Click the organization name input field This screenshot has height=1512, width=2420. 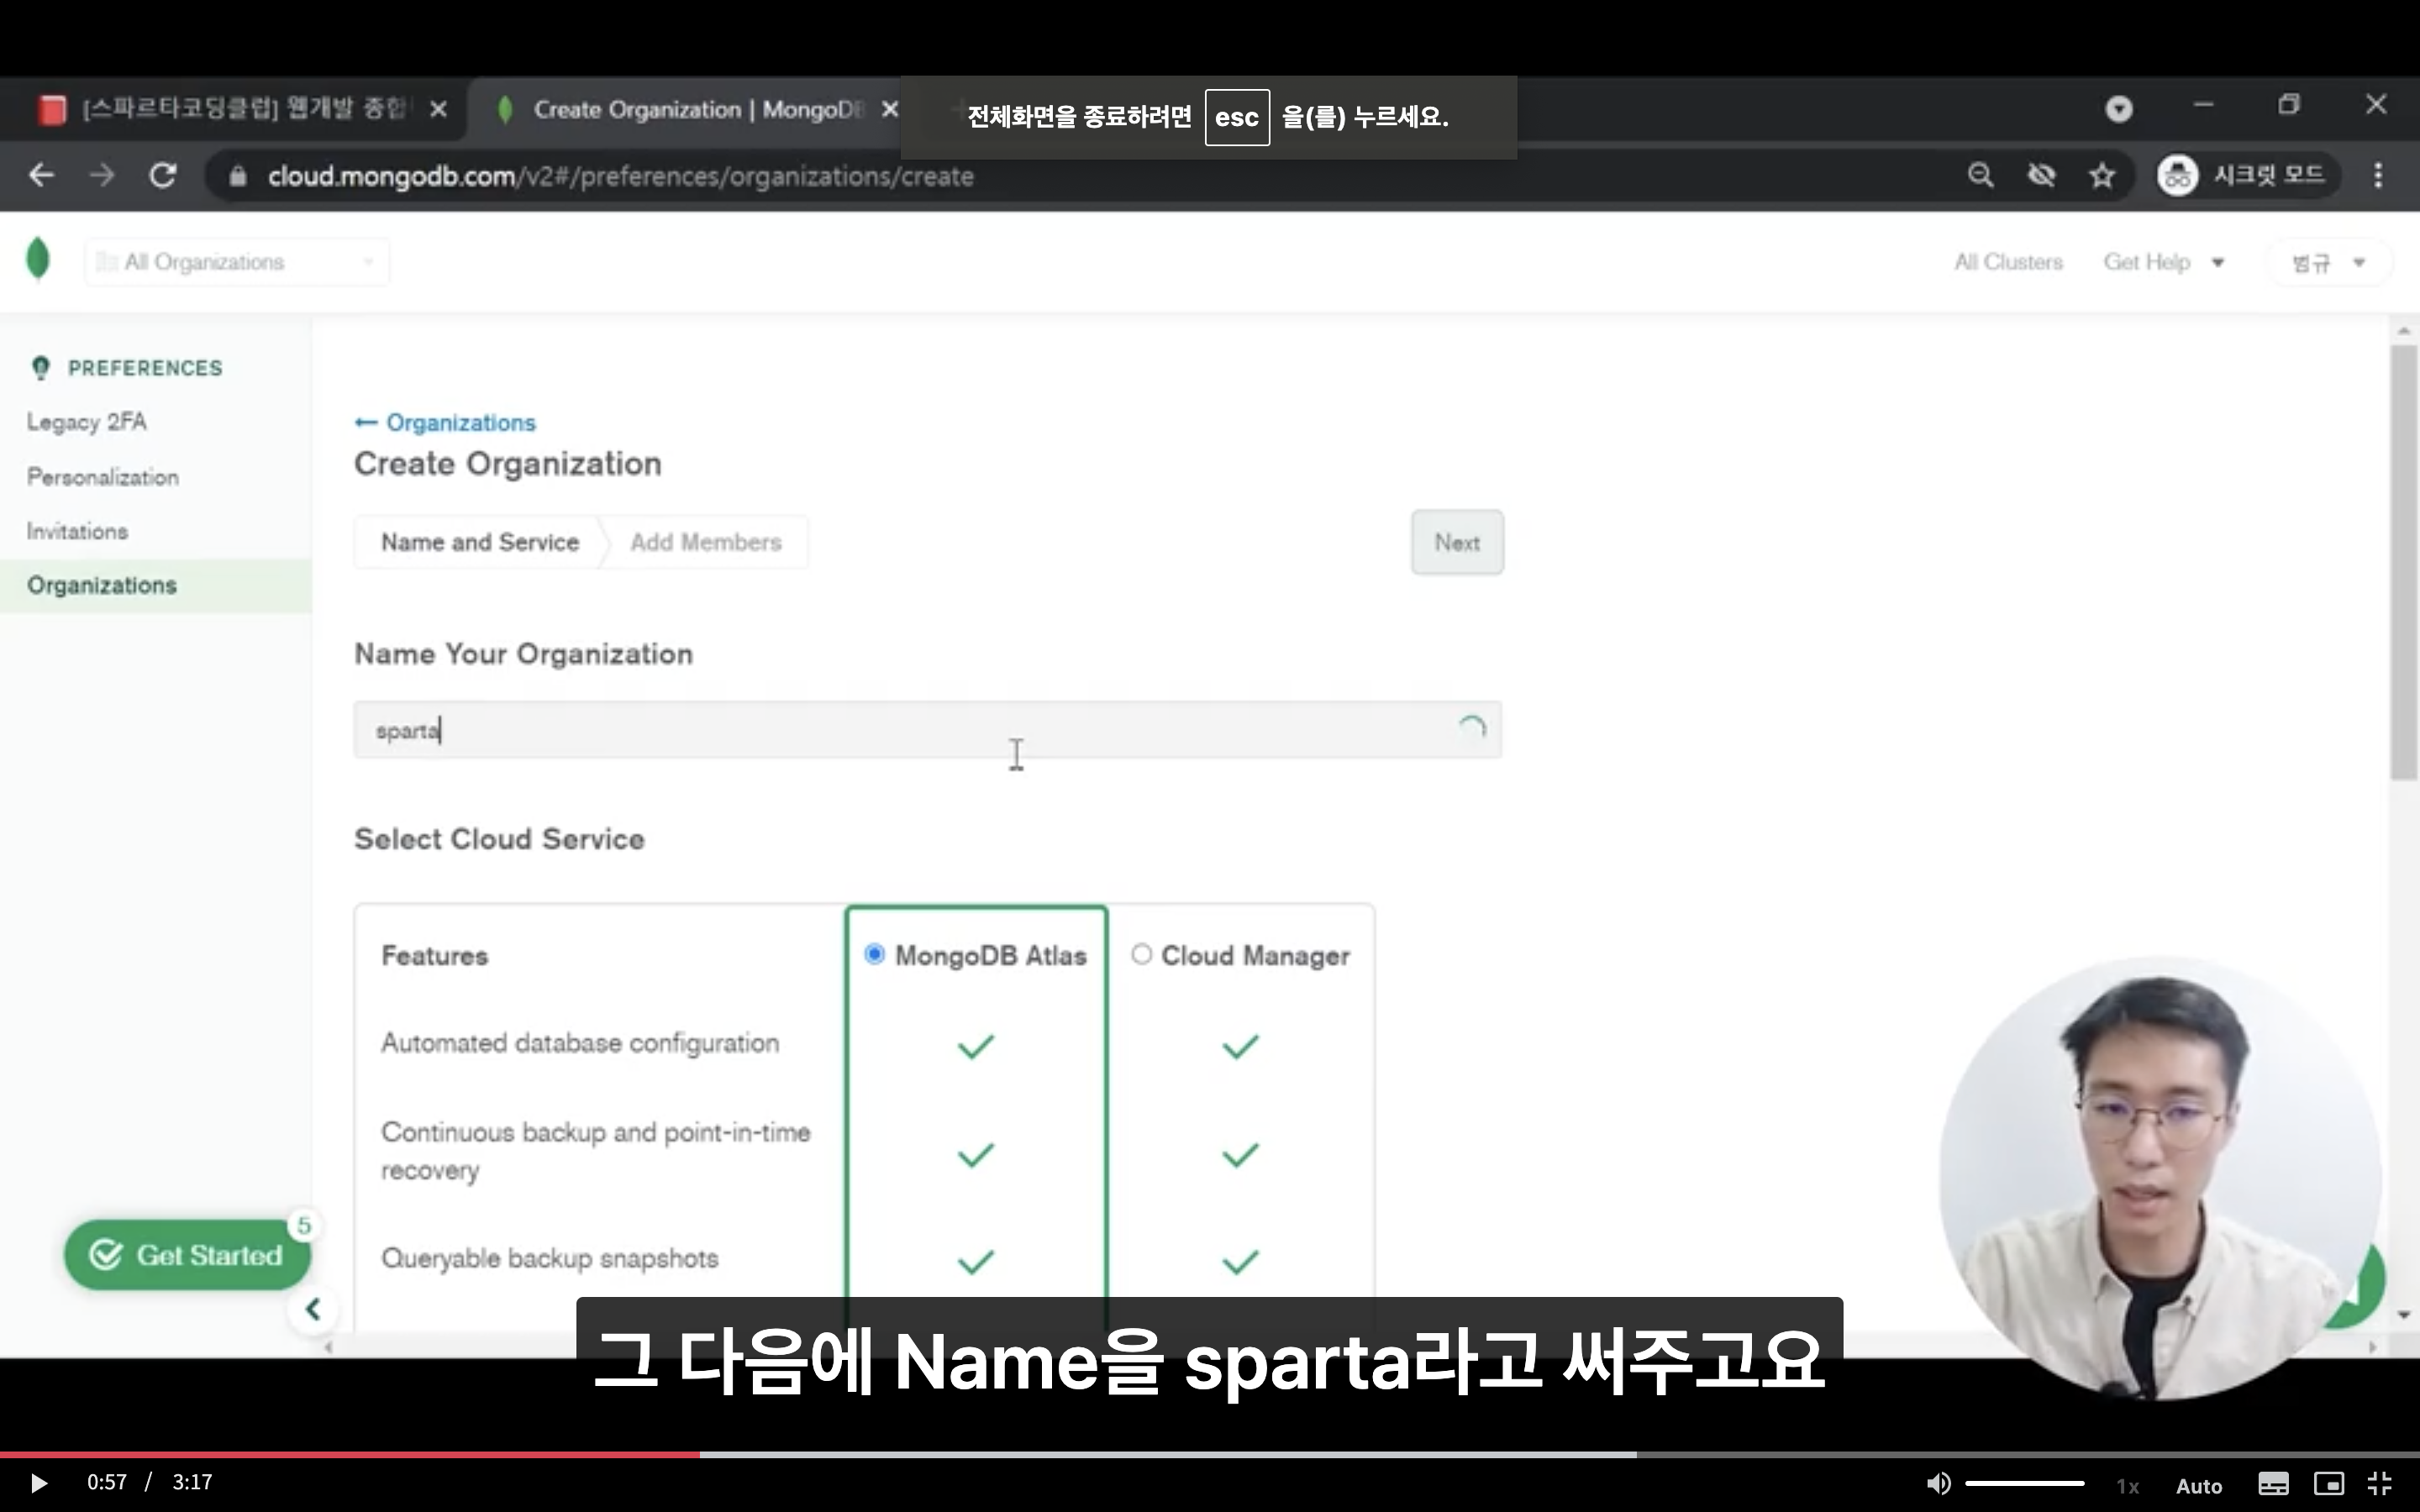point(927,730)
